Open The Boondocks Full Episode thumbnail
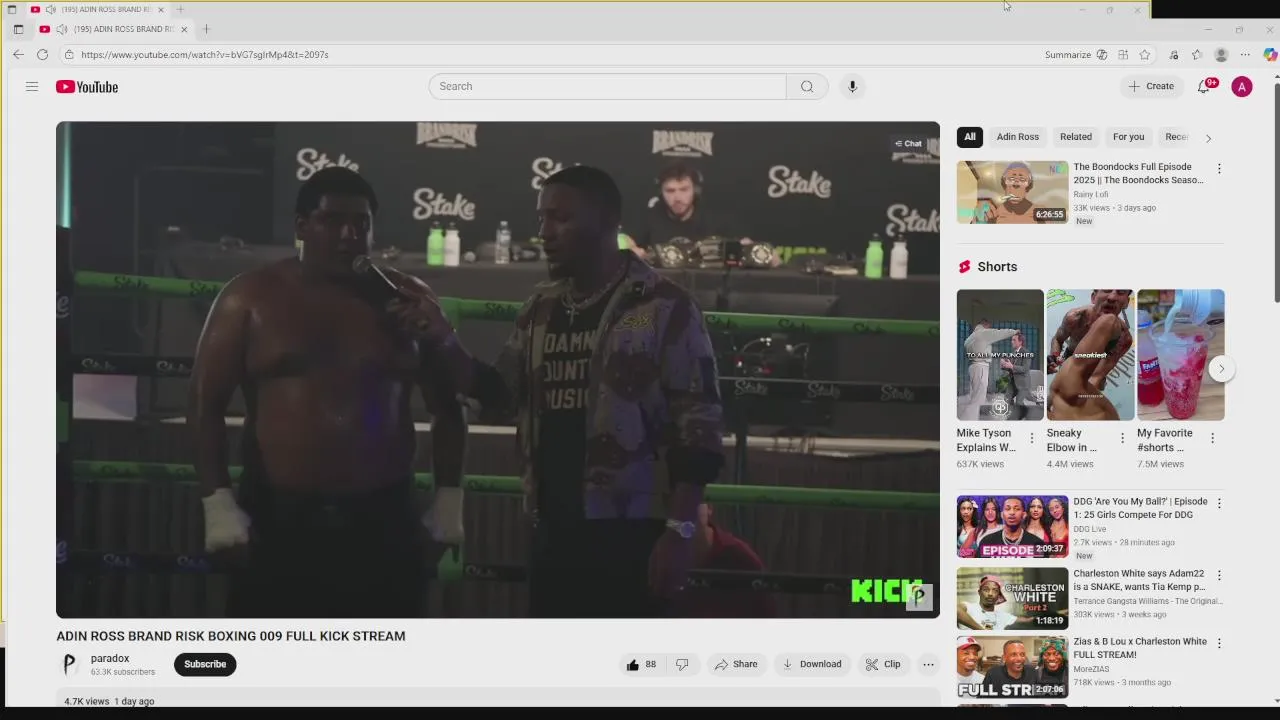The height and width of the screenshot is (720, 1280). [x=1012, y=192]
